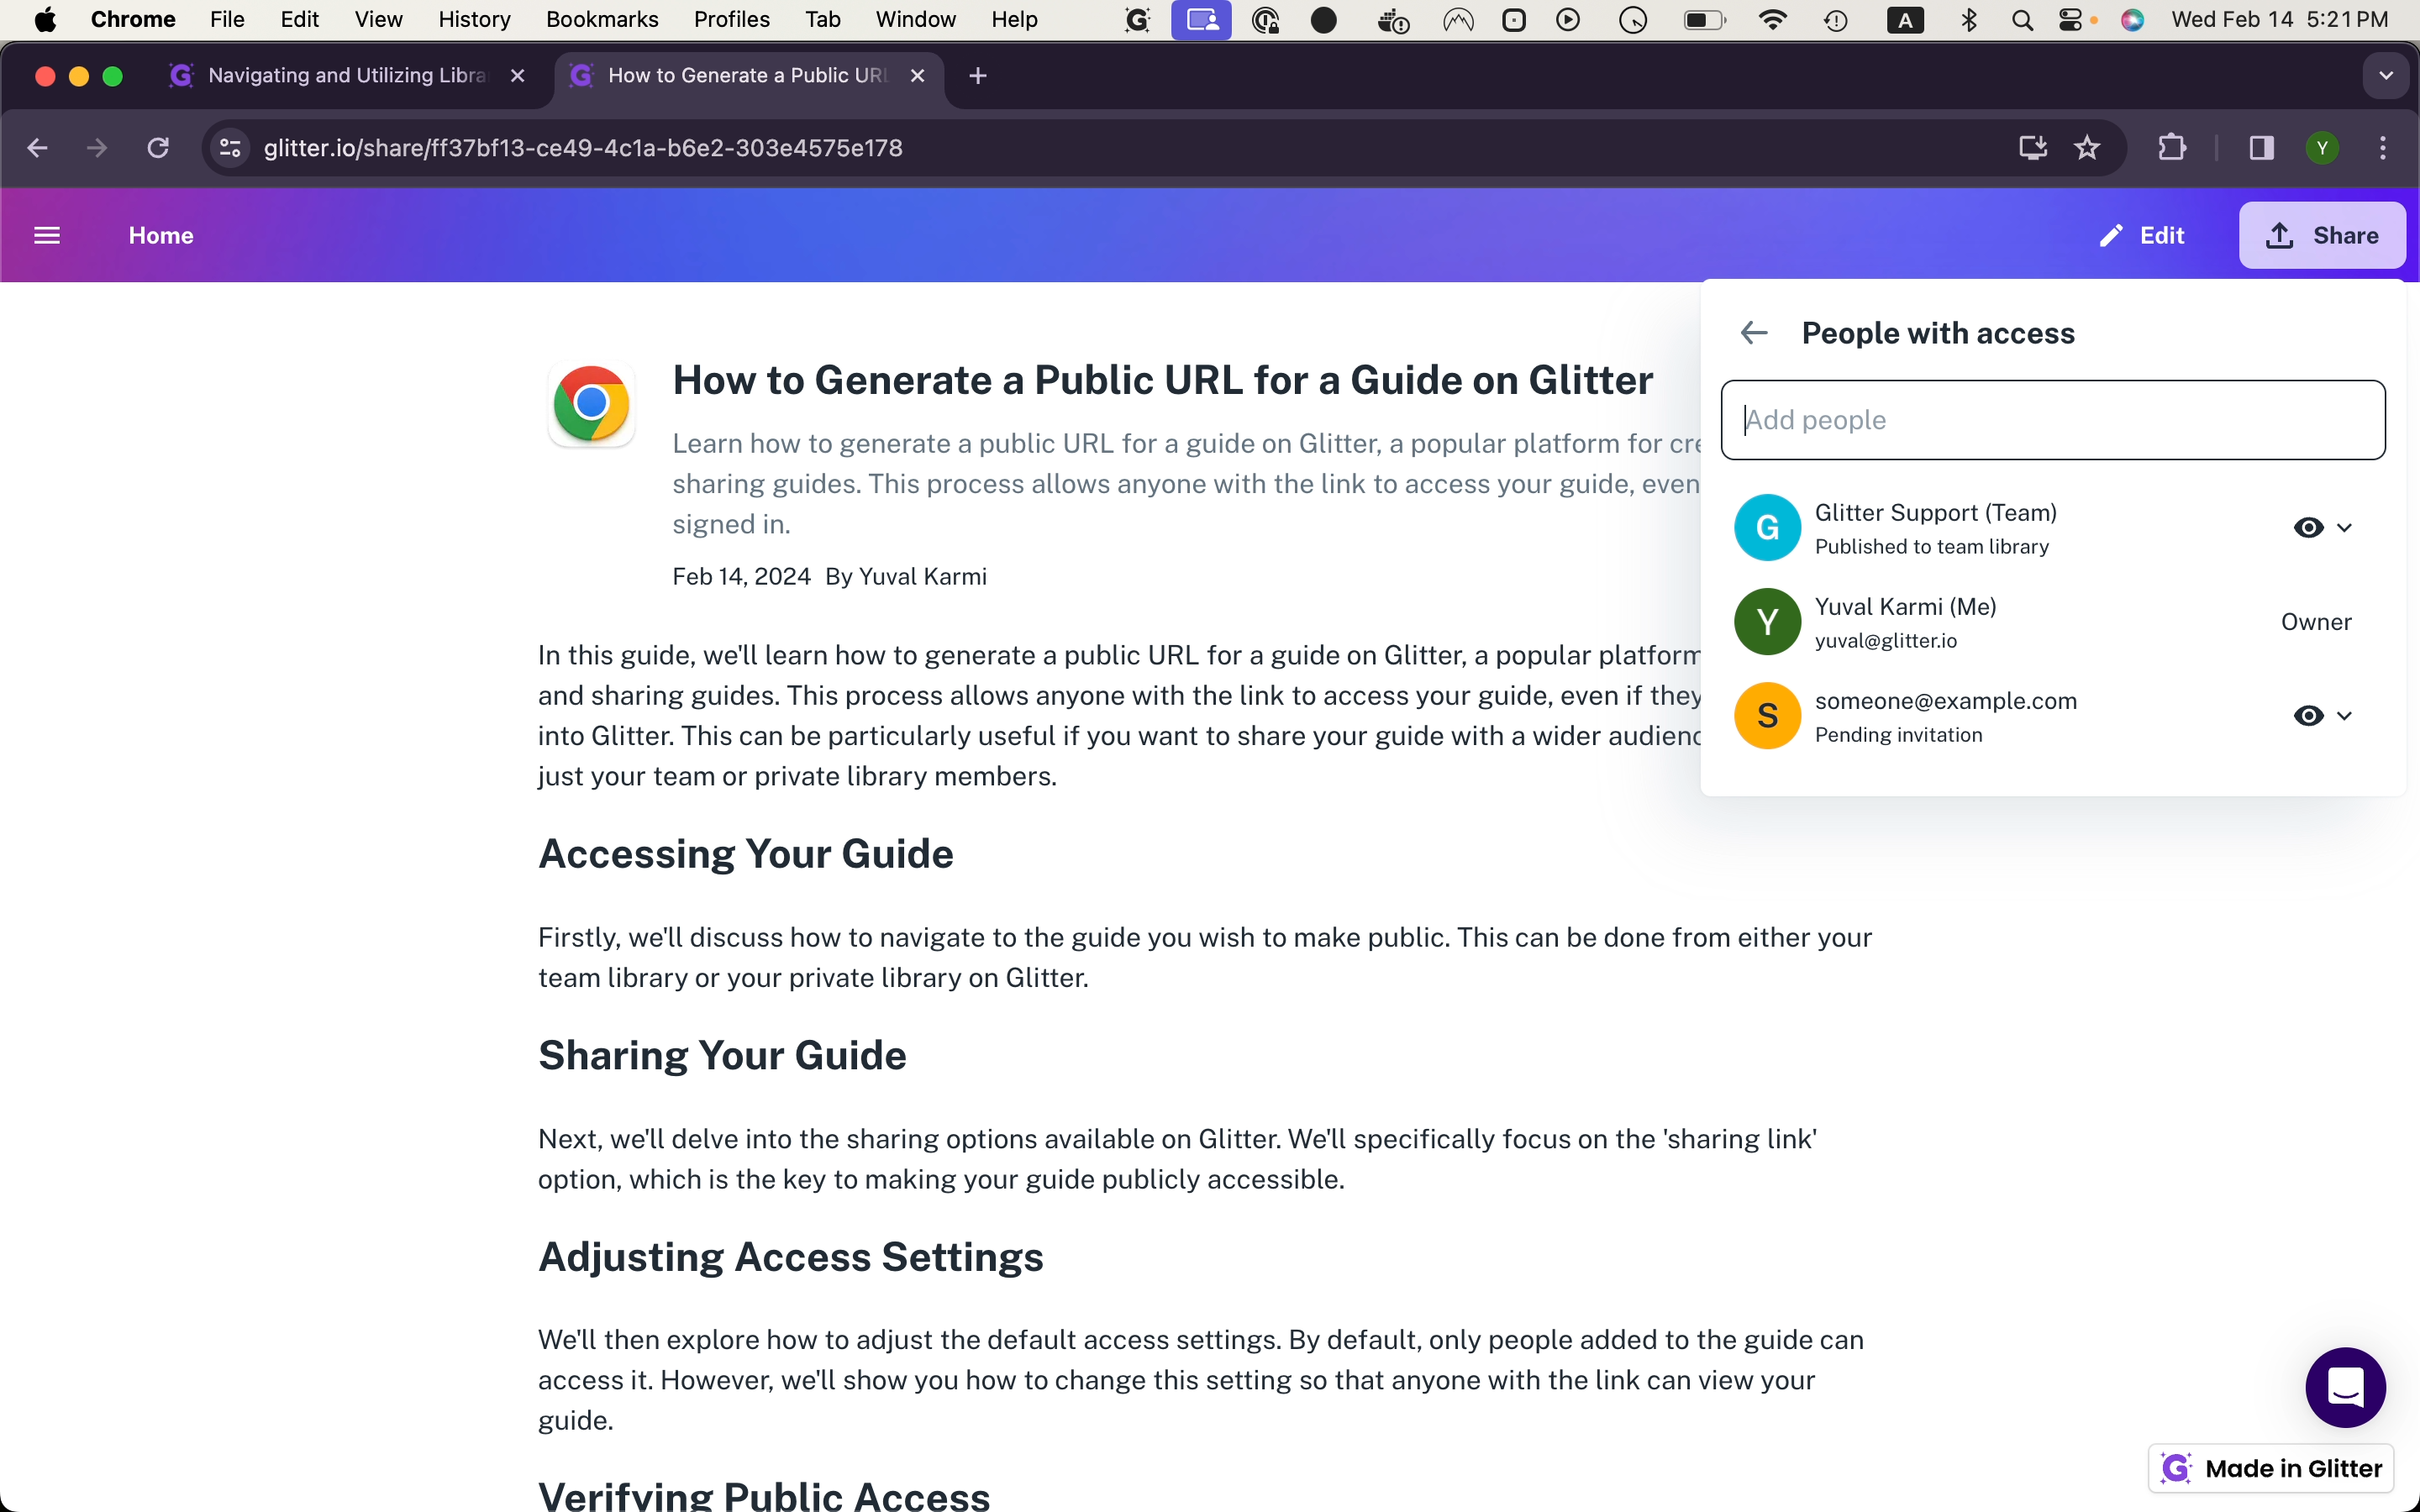Open the Intercom chat bubble
Screen dimensions: 2420x1512
pyautogui.click(x=2344, y=1387)
